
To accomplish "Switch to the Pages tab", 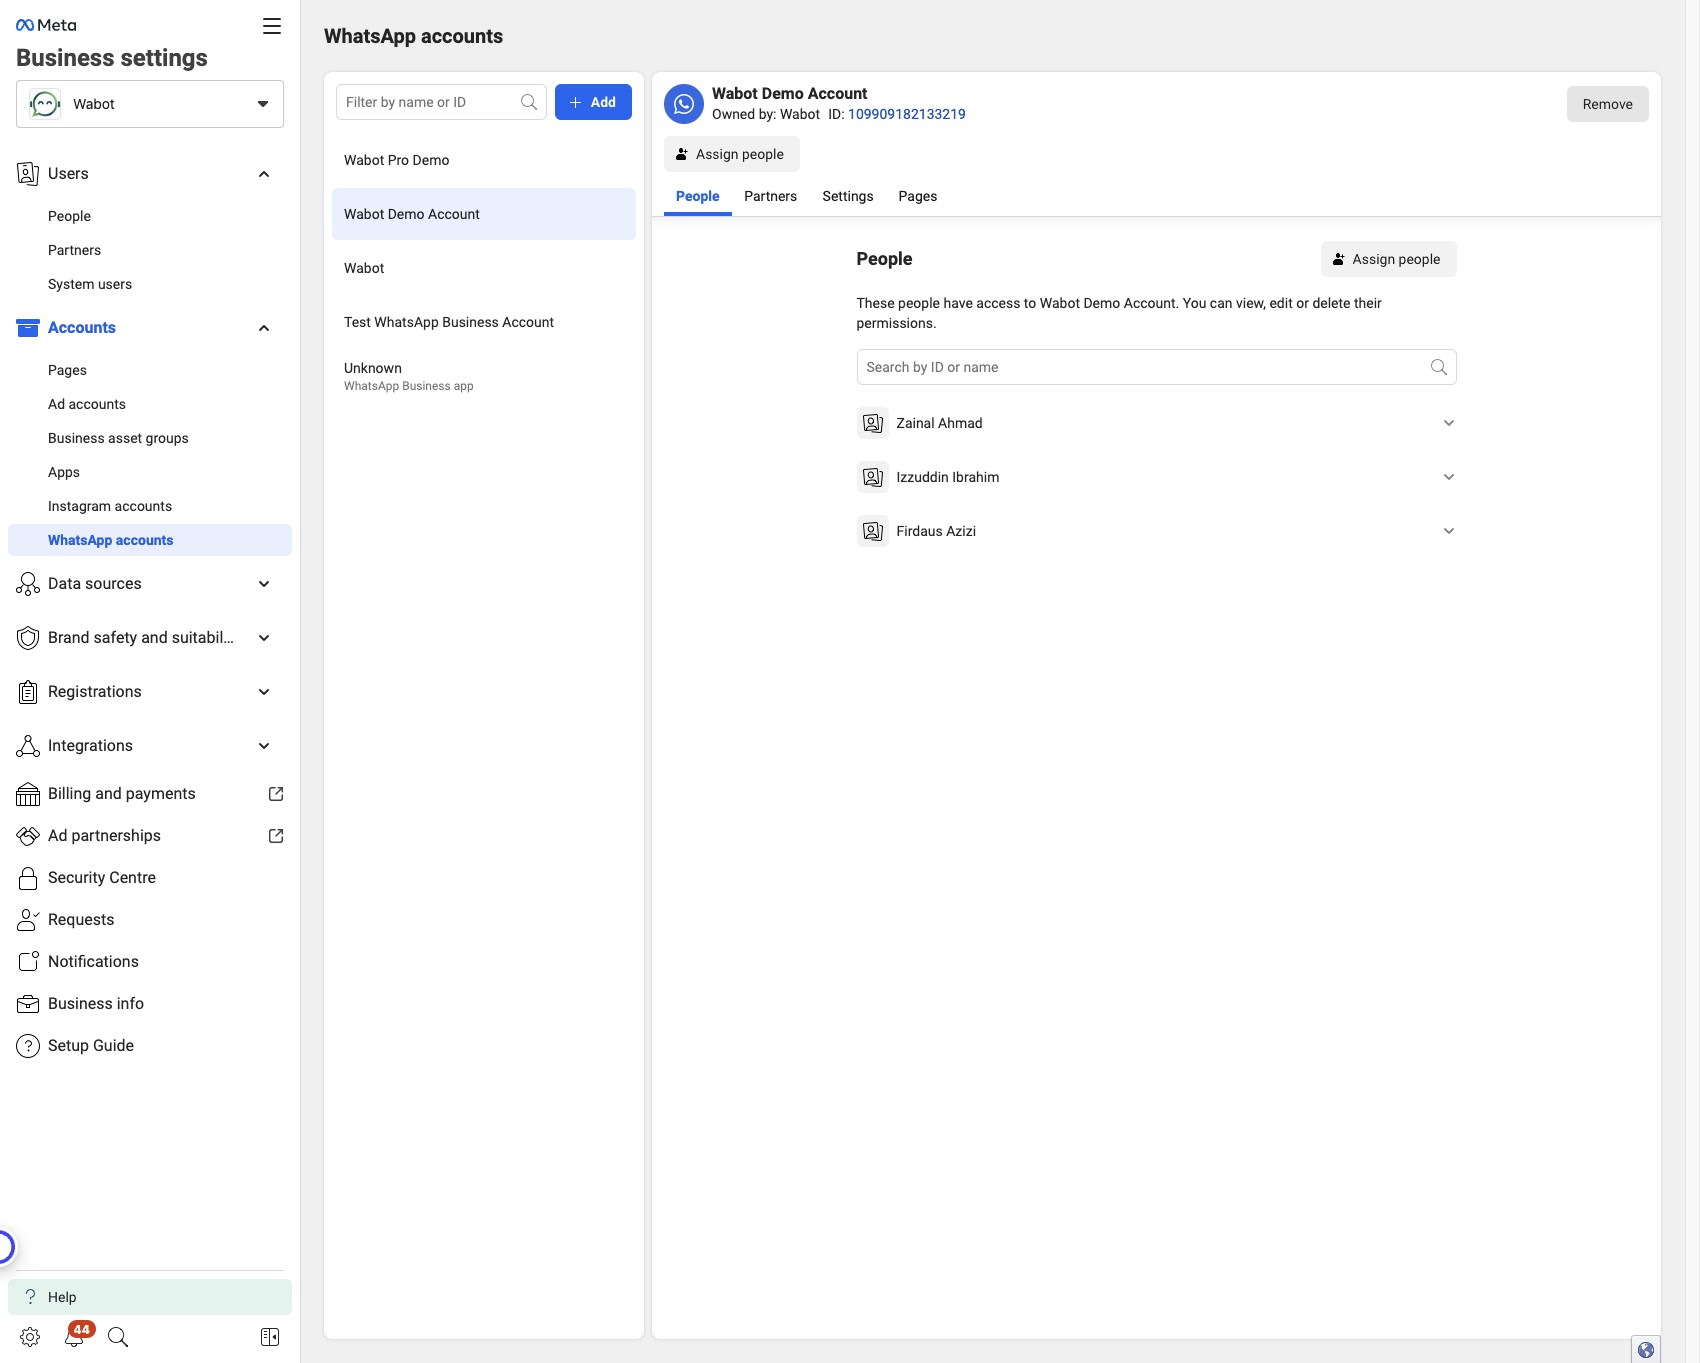I will click(x=918, y=196).
